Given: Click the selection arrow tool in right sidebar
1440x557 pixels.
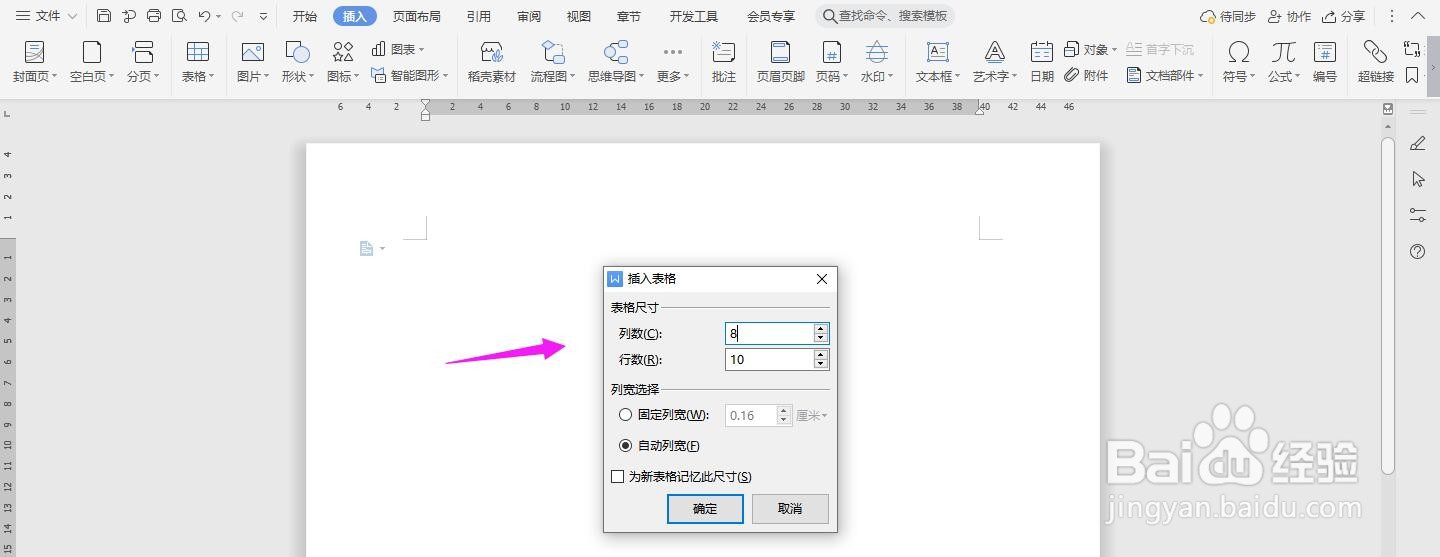Looking at the screenshot, I should click(1417, 179).
